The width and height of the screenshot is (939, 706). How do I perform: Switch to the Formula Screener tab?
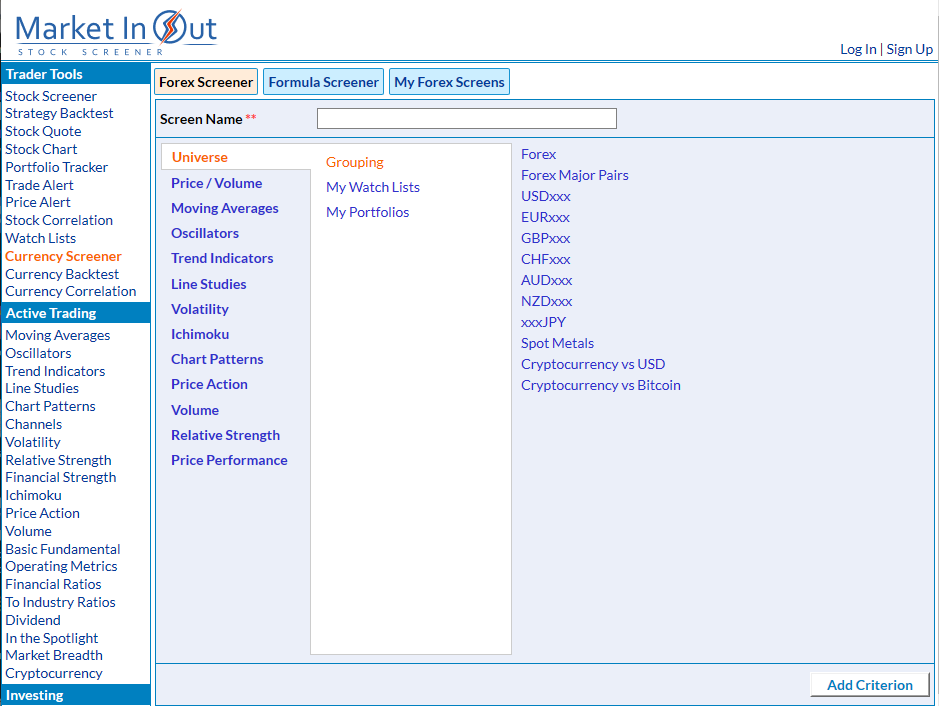323,82
